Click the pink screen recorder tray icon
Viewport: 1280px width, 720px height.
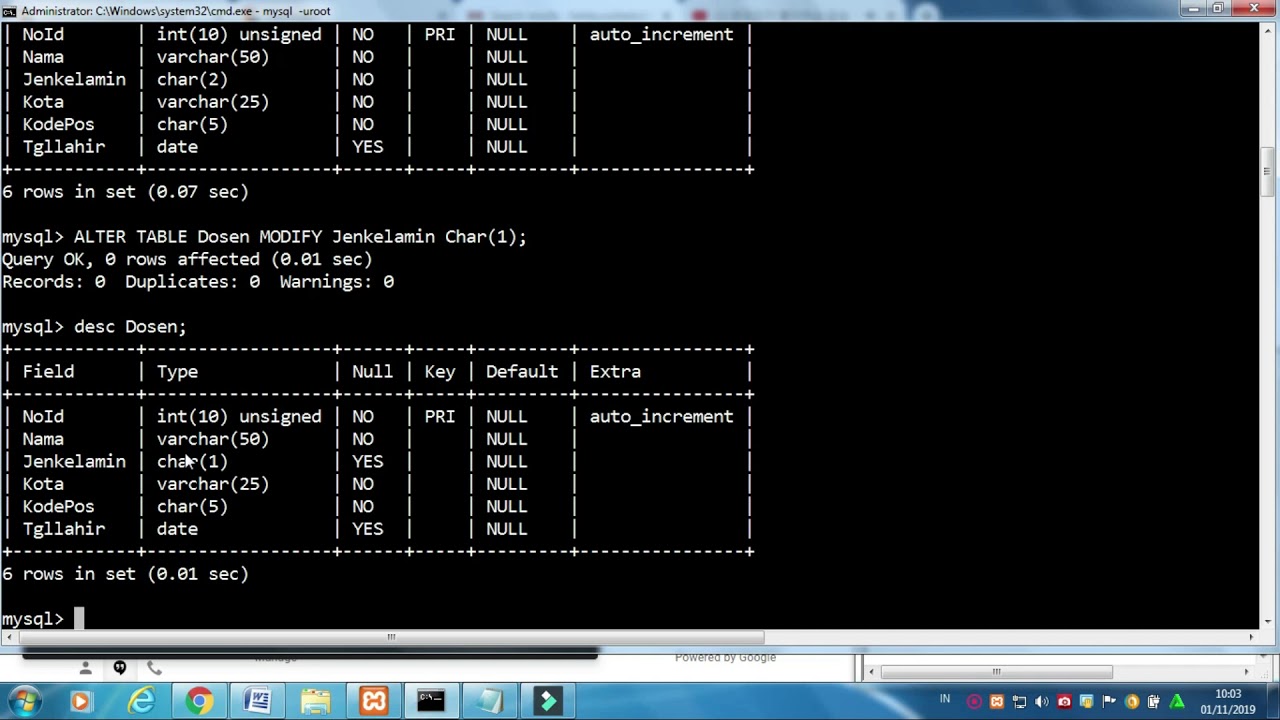click(974, 702)
